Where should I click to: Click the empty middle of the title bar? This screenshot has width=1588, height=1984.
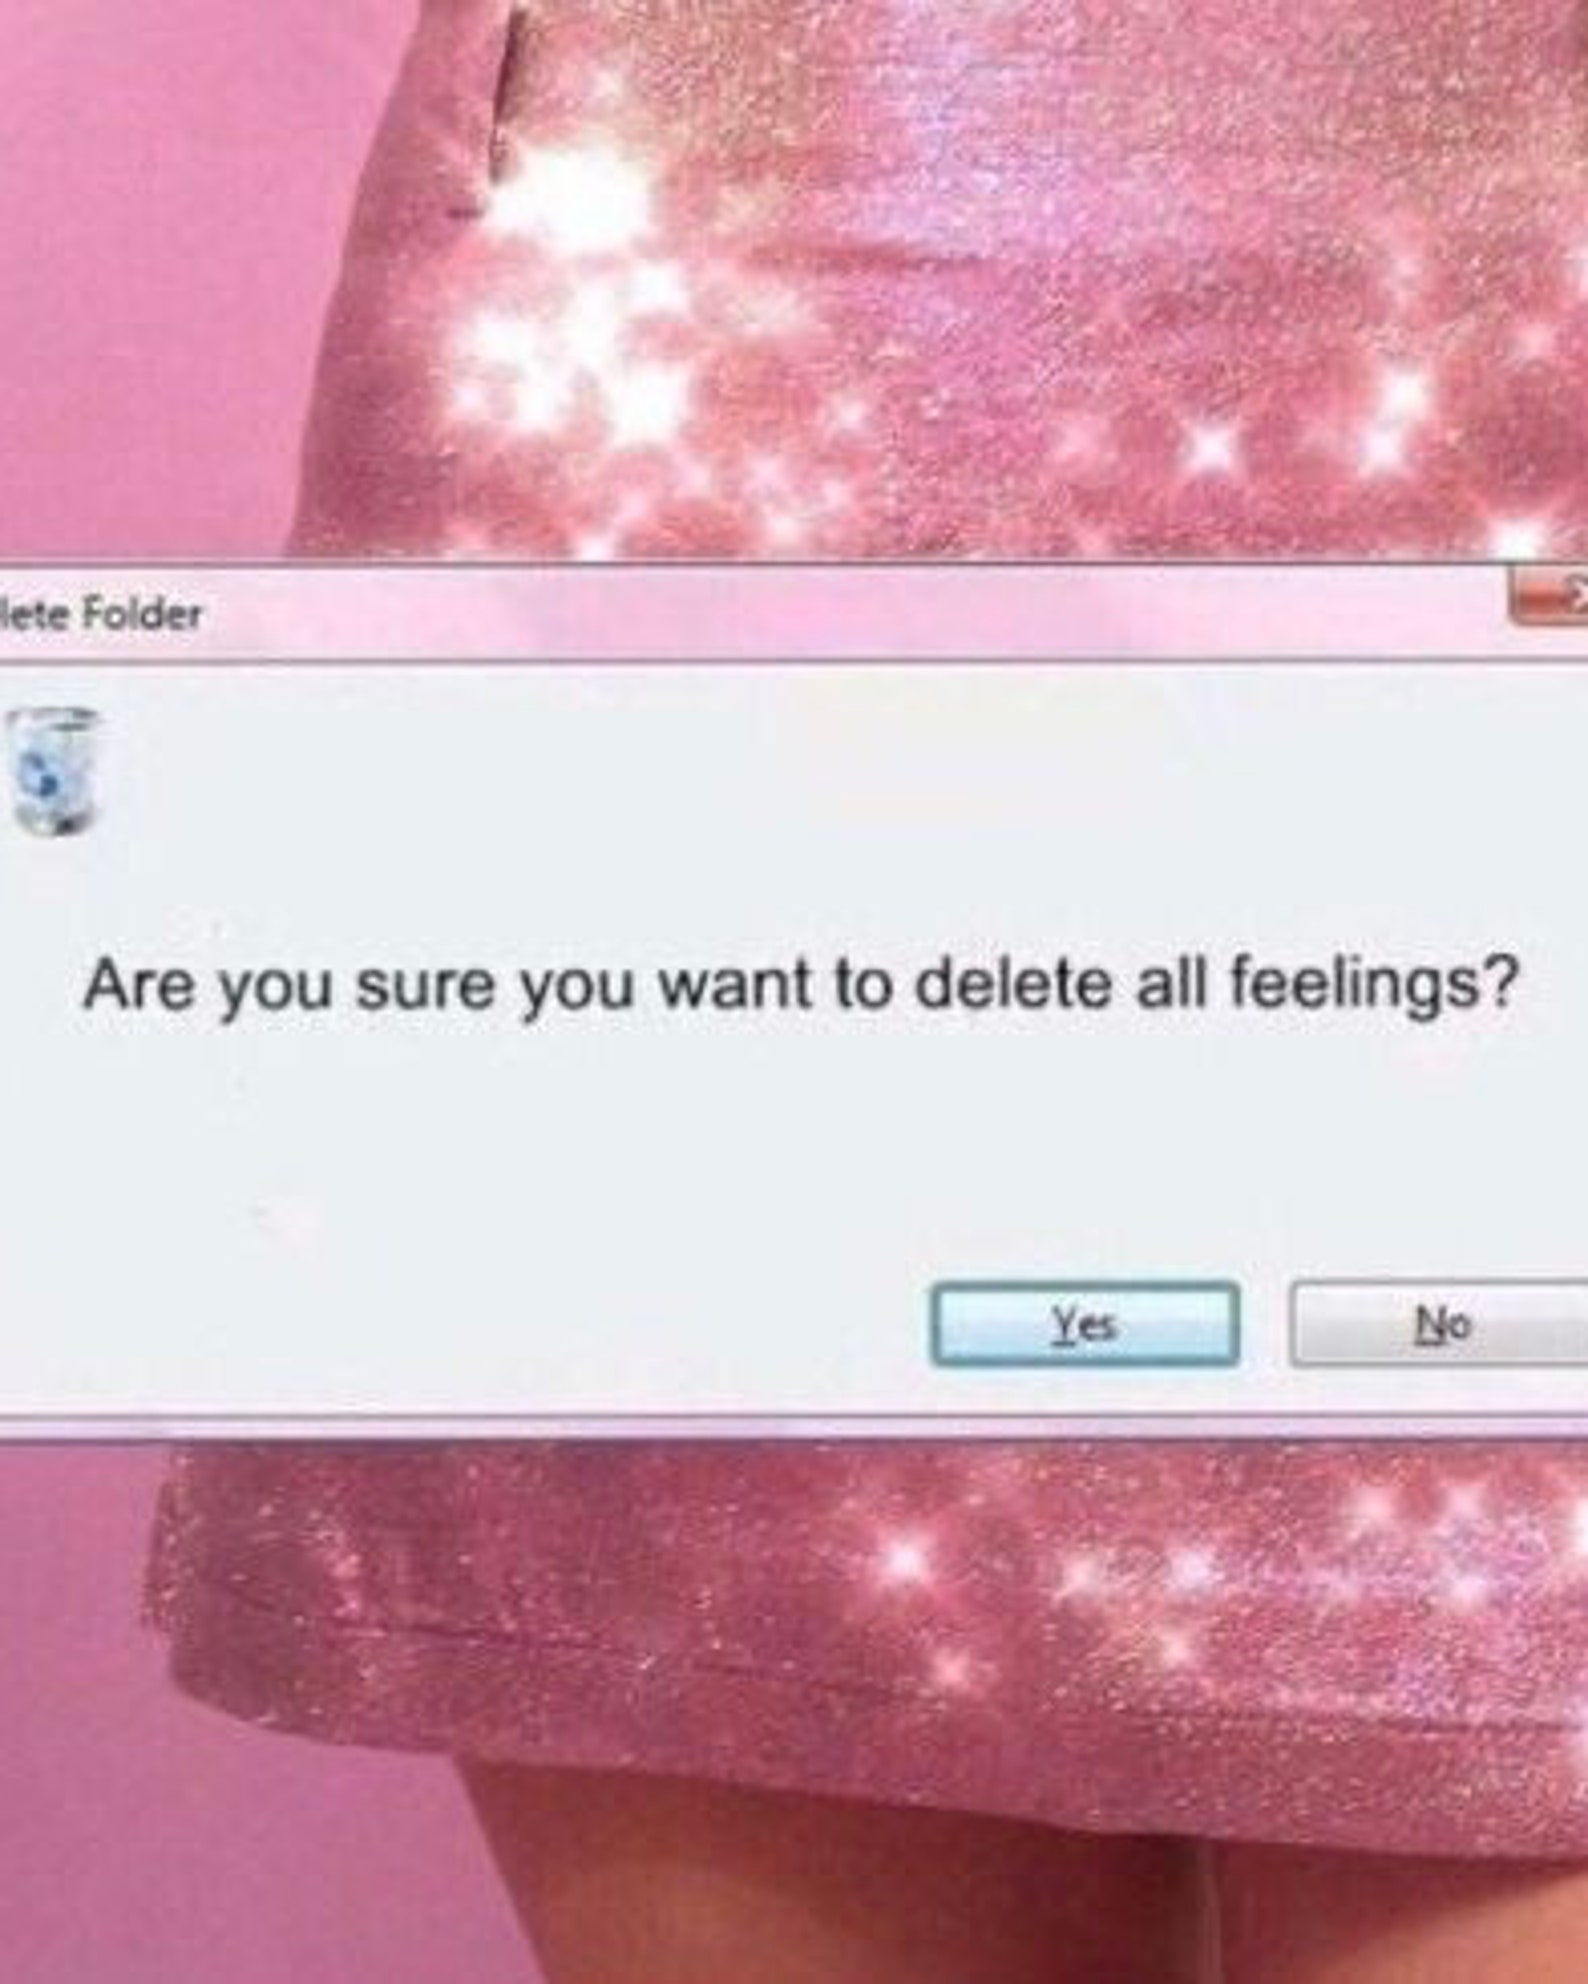tap(850, 613)
